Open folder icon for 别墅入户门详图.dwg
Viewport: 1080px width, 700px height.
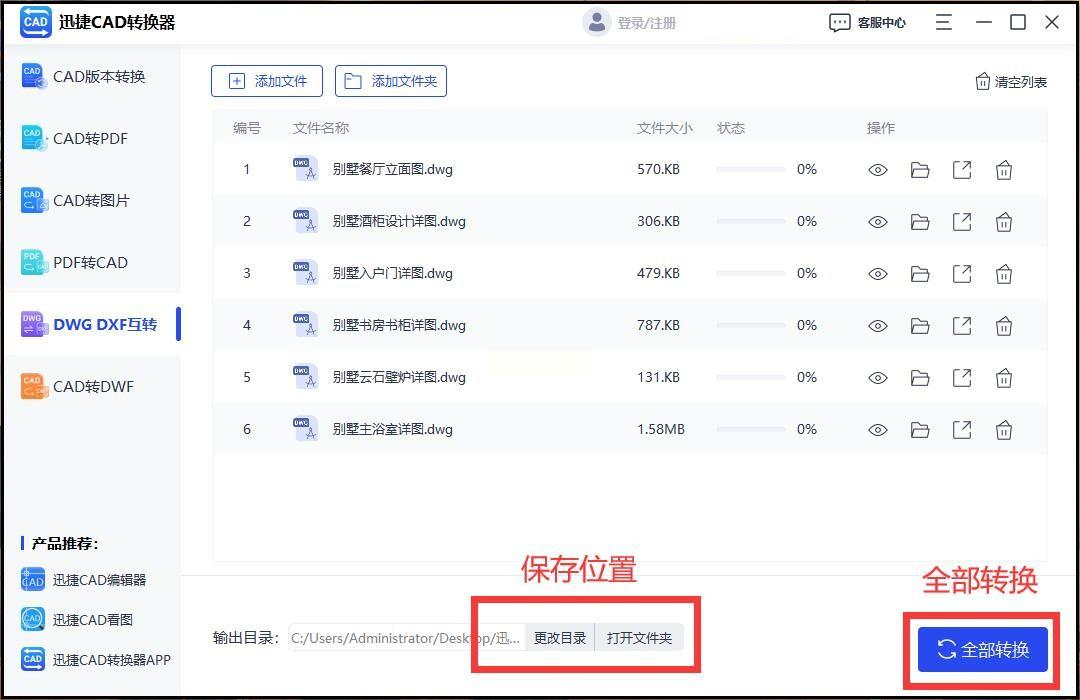coord(920,274)
